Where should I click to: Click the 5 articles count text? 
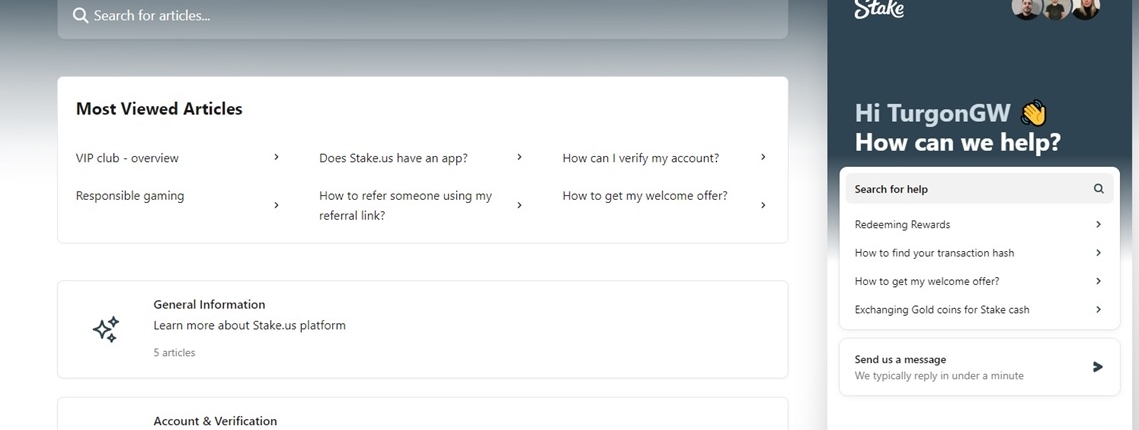coord(174,352)
